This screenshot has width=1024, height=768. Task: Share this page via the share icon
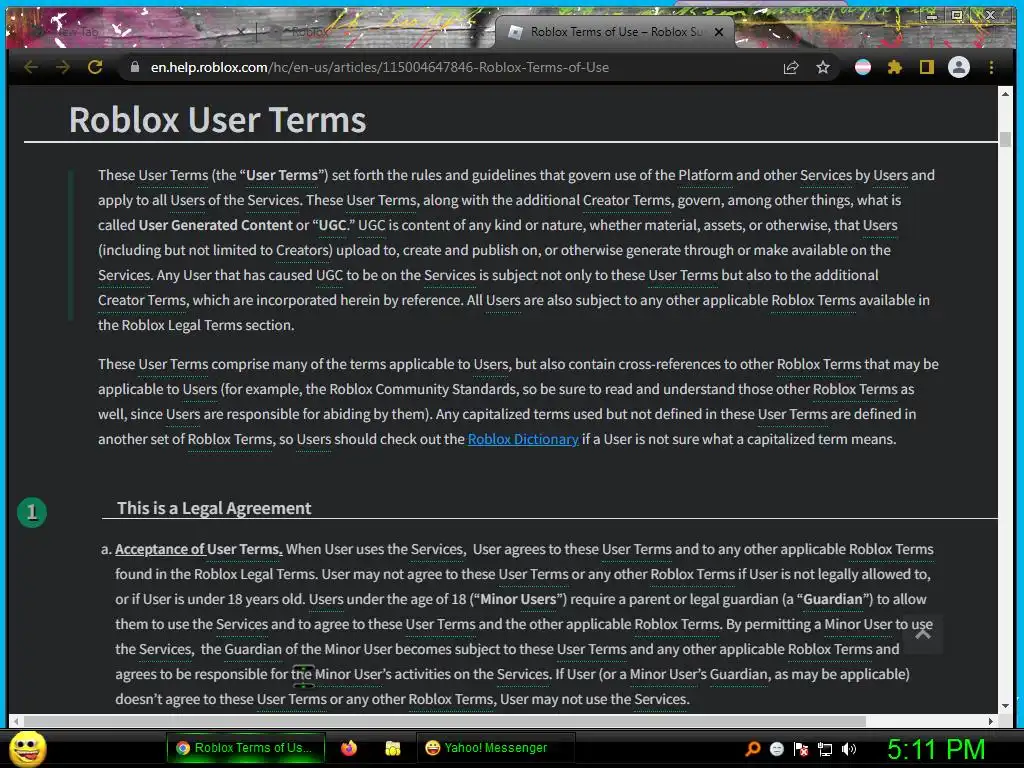[791, 67]
